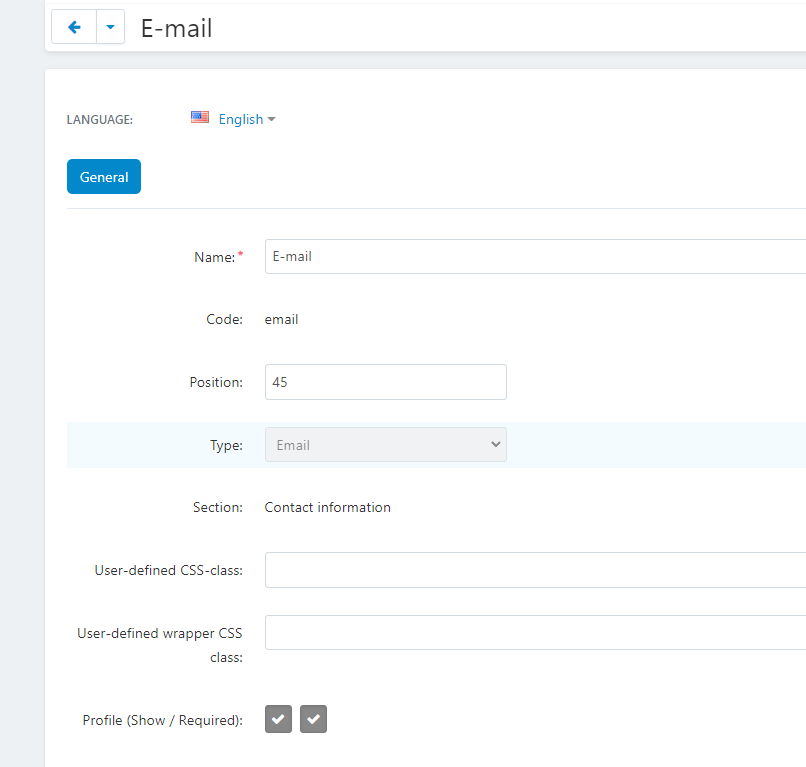Click the Name label with red asterisk
The width and height of the screenshot is (806, 767).
pyautogui.click(x=218, y=257)
